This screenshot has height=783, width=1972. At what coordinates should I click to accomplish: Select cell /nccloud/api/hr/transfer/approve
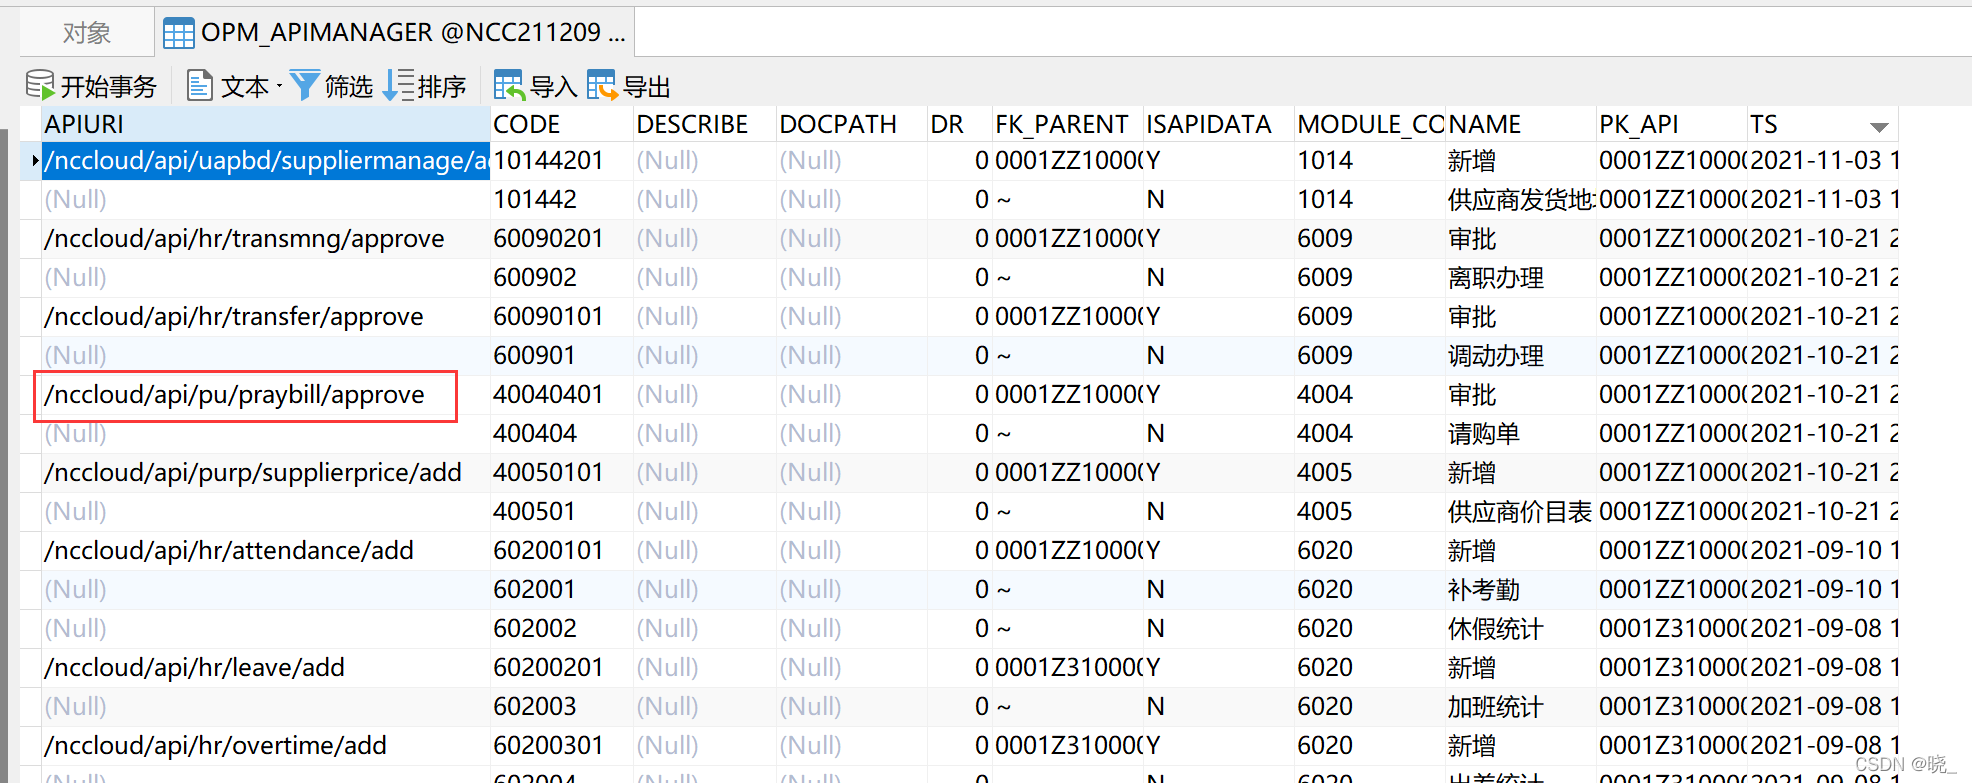click(x=266, y=317)
